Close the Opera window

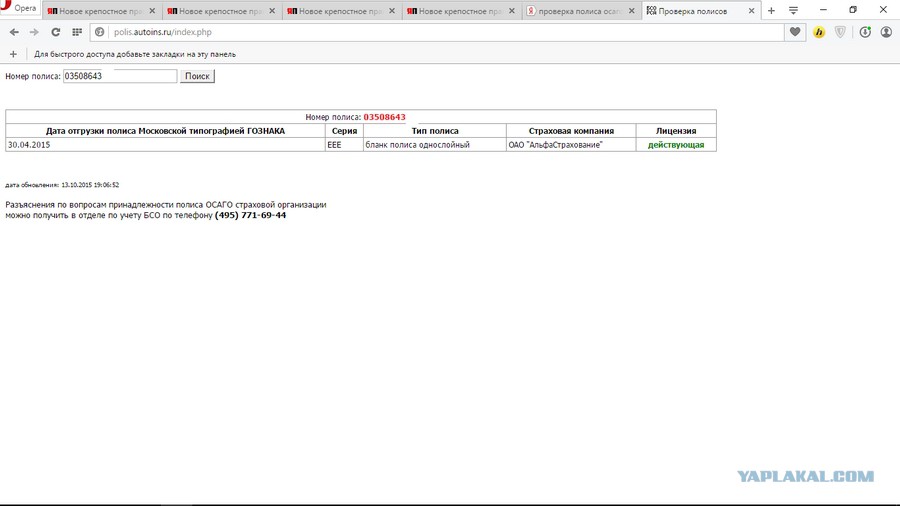(883, 10)
